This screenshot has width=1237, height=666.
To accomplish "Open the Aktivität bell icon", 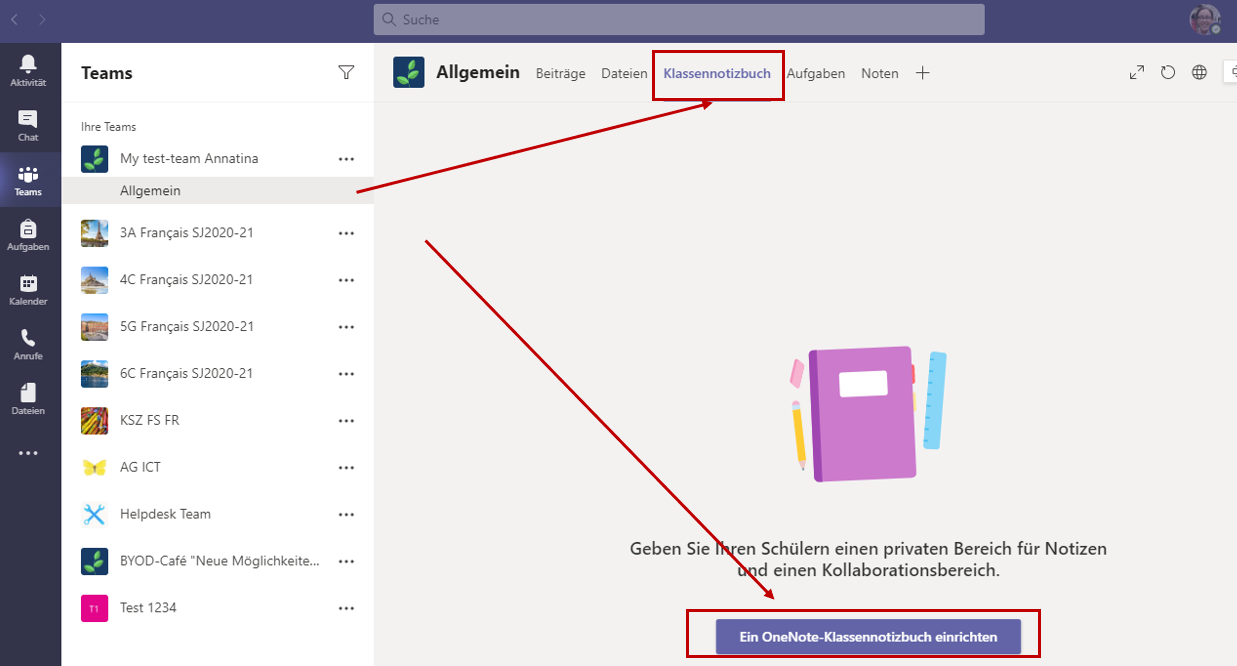I will pyautogui.click(x=28, y=70).
